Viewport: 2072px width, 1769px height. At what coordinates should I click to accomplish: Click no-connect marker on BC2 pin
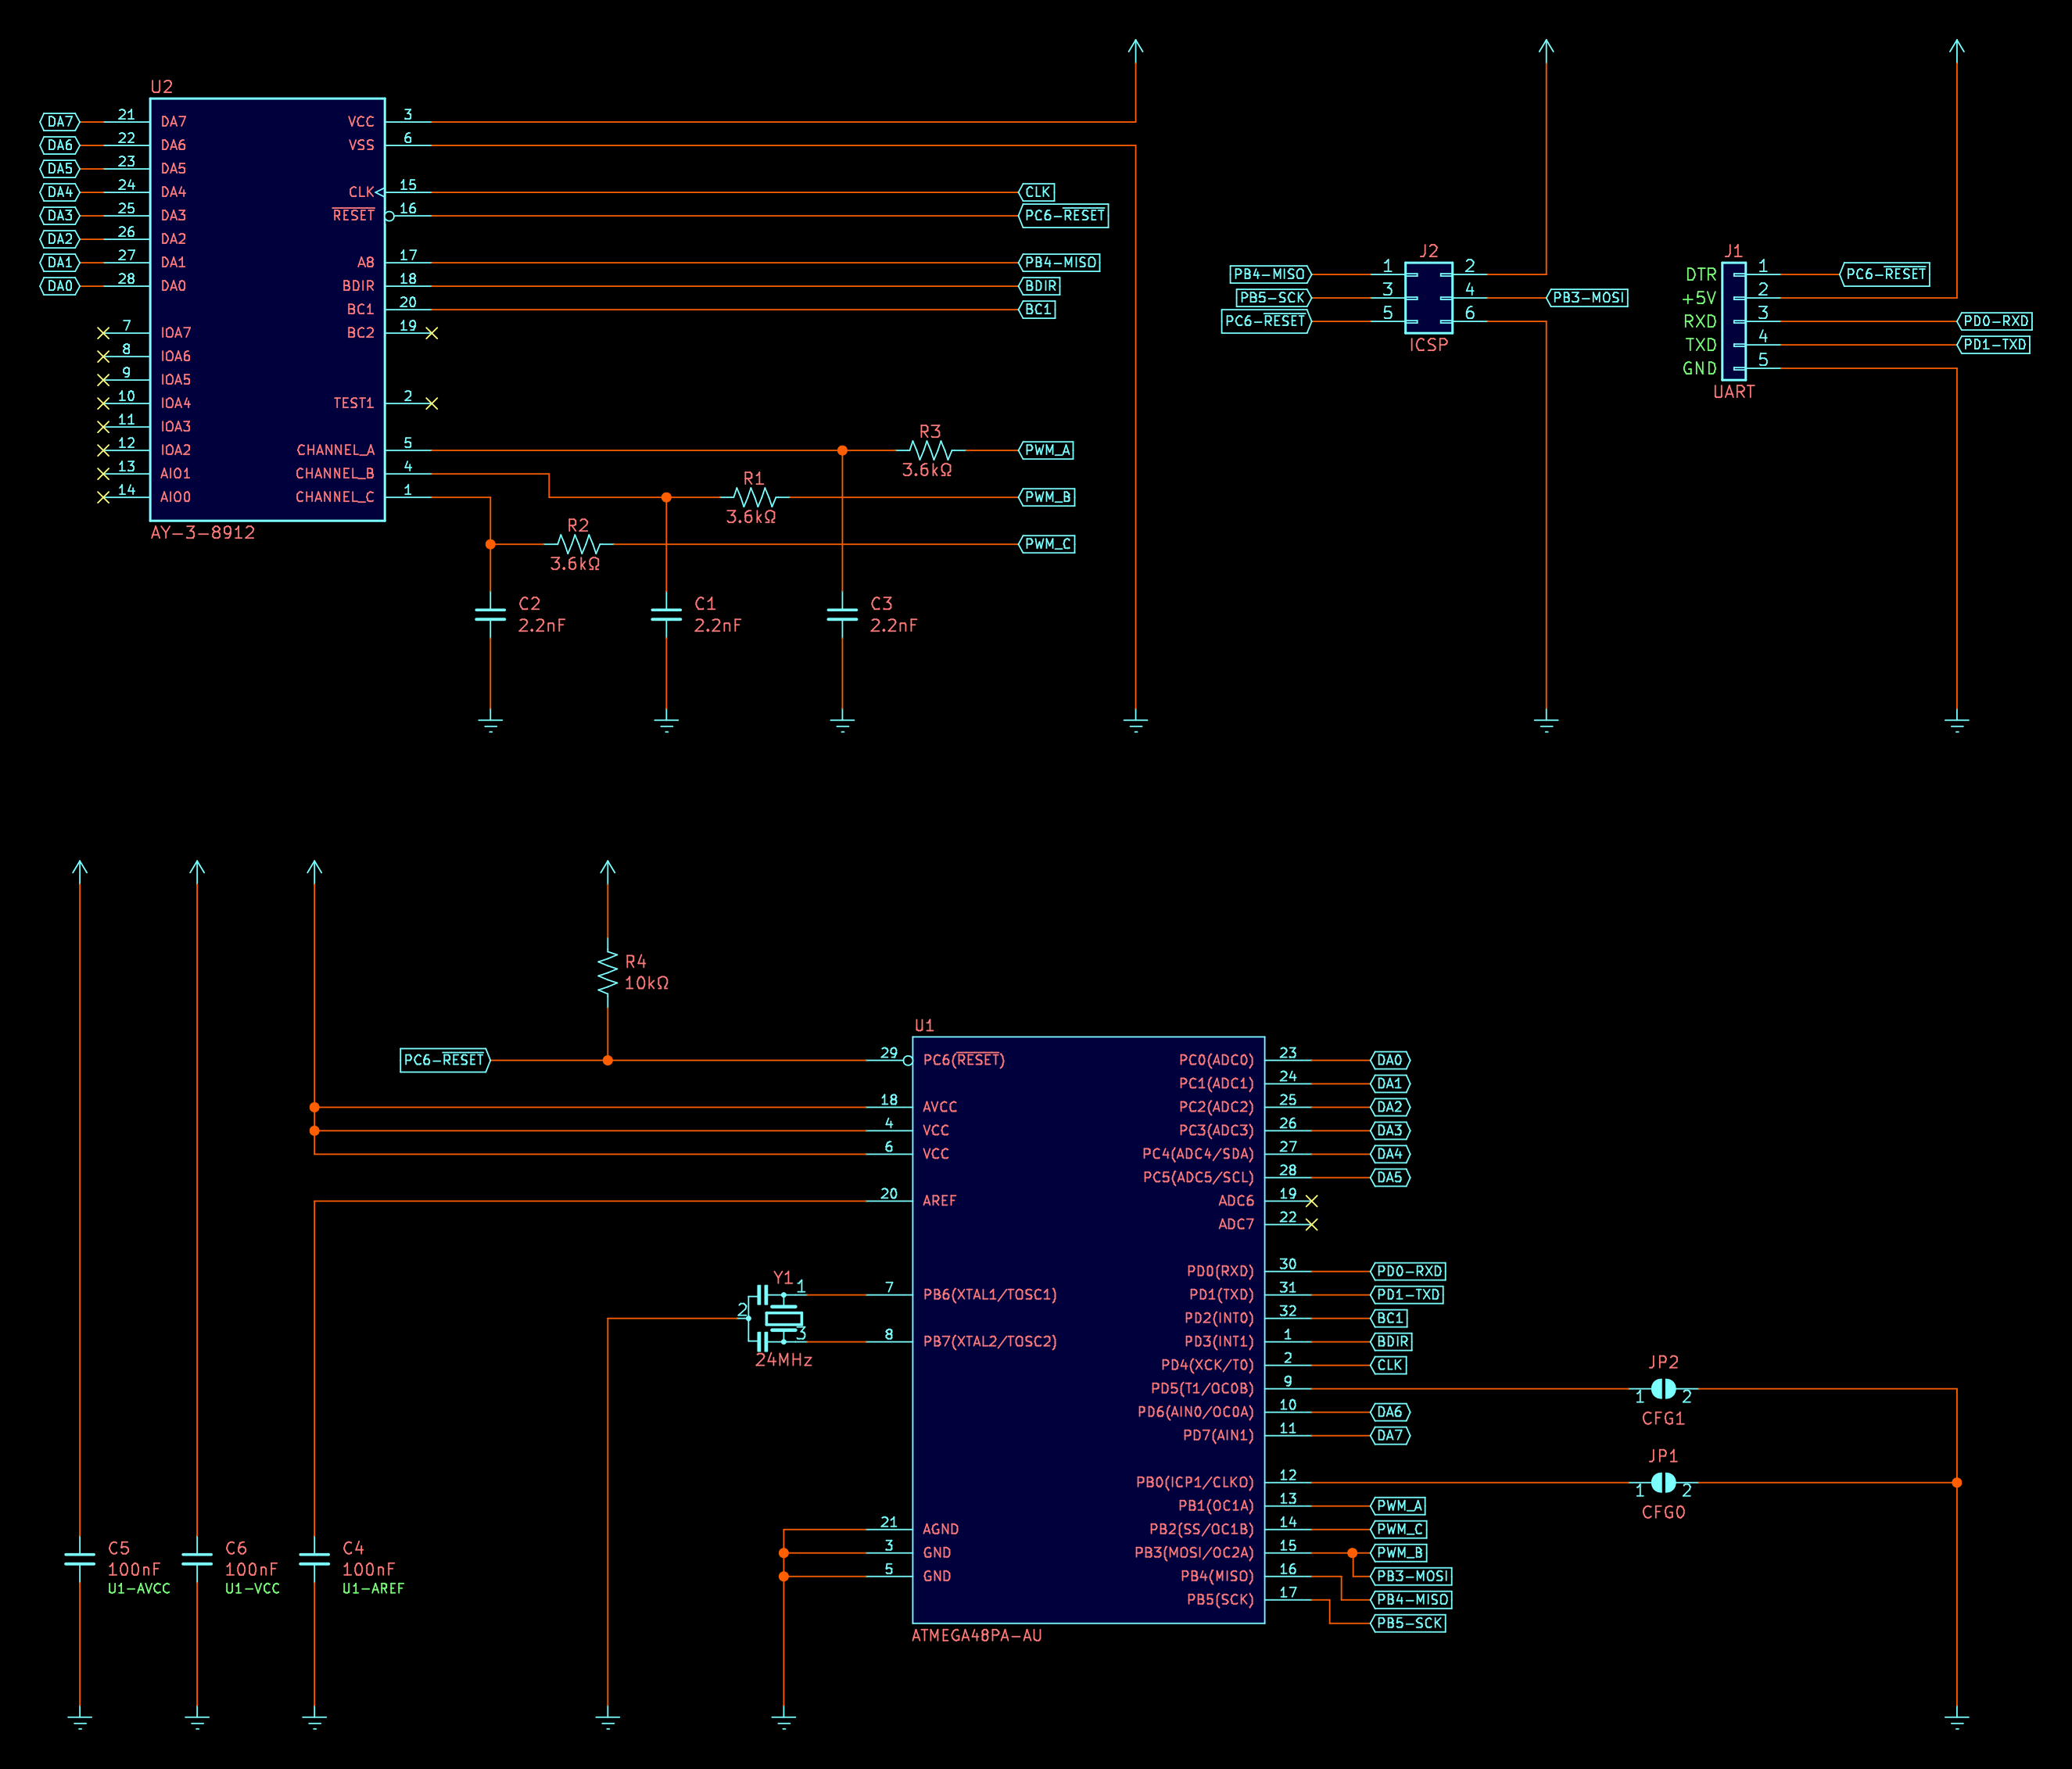click(x=431, y=333)
